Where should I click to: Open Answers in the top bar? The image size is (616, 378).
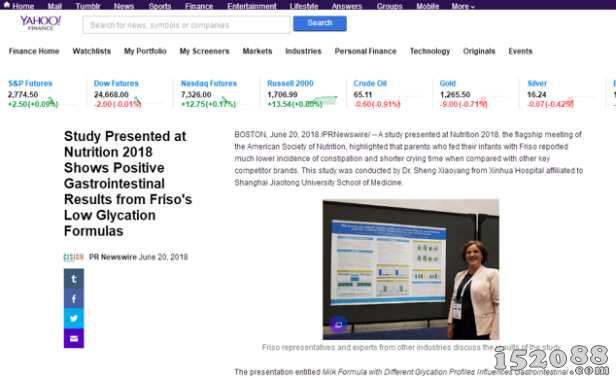pyautogui.click(x=347, y=6)
